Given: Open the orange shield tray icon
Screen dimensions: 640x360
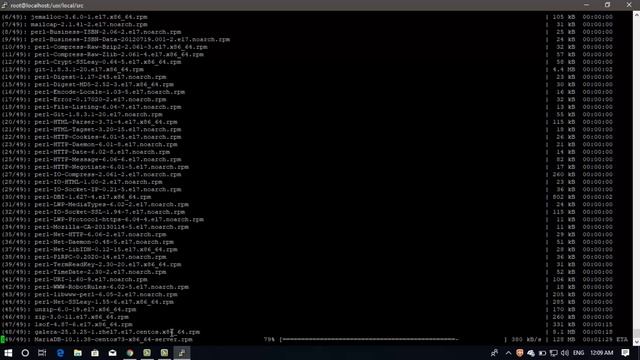Looking at the screenshot, I should tap(520, 353).
